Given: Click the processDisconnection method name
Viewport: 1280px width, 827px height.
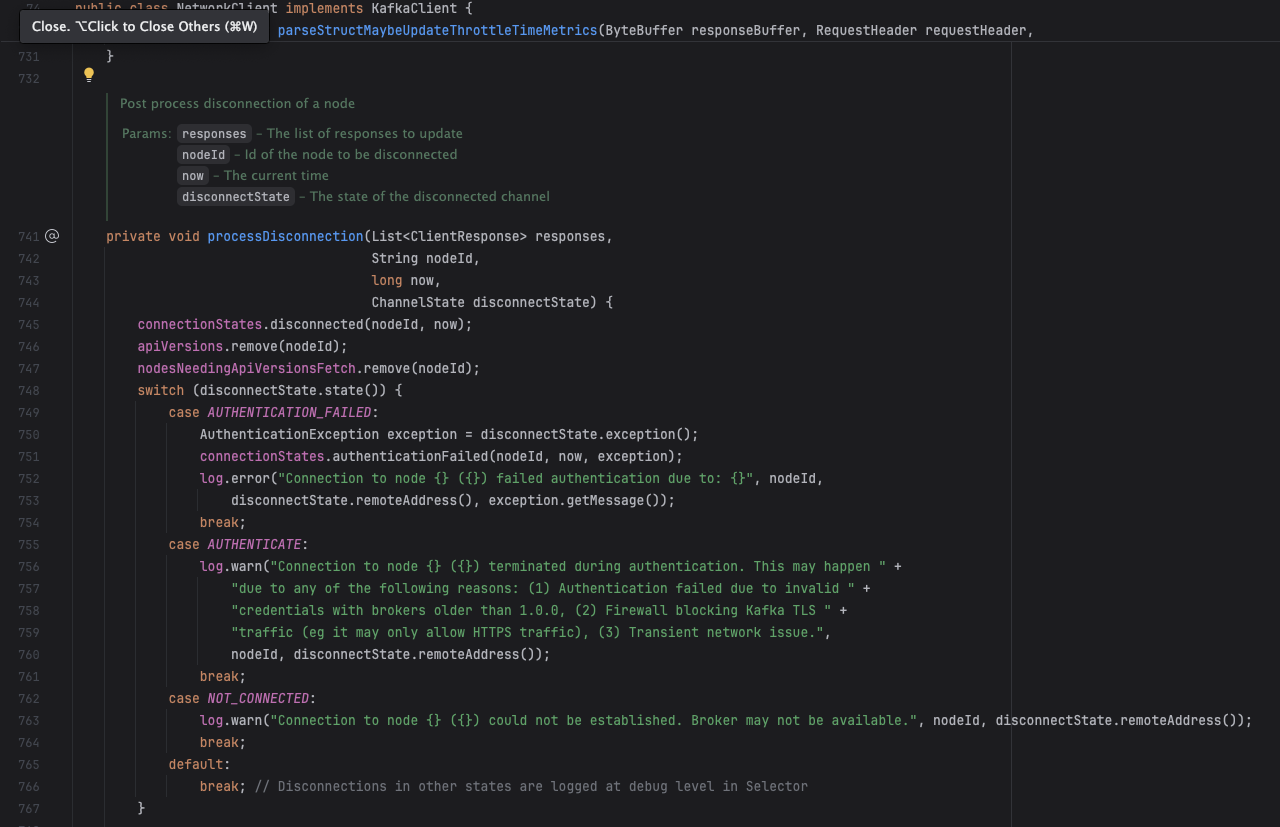Looking at the screenshot, I should (x=285, y=236).
